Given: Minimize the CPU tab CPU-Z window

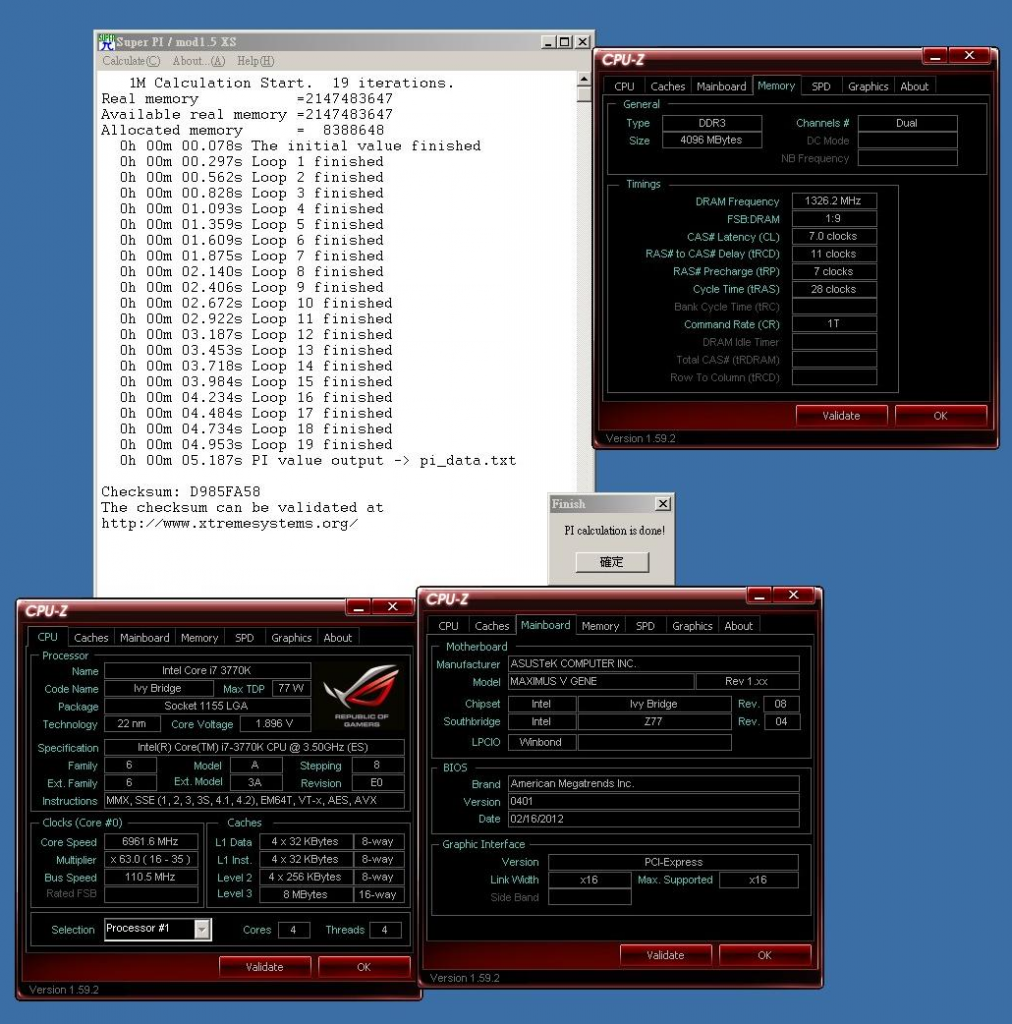Looking at the screenshot, I should [x=358, y=607].
